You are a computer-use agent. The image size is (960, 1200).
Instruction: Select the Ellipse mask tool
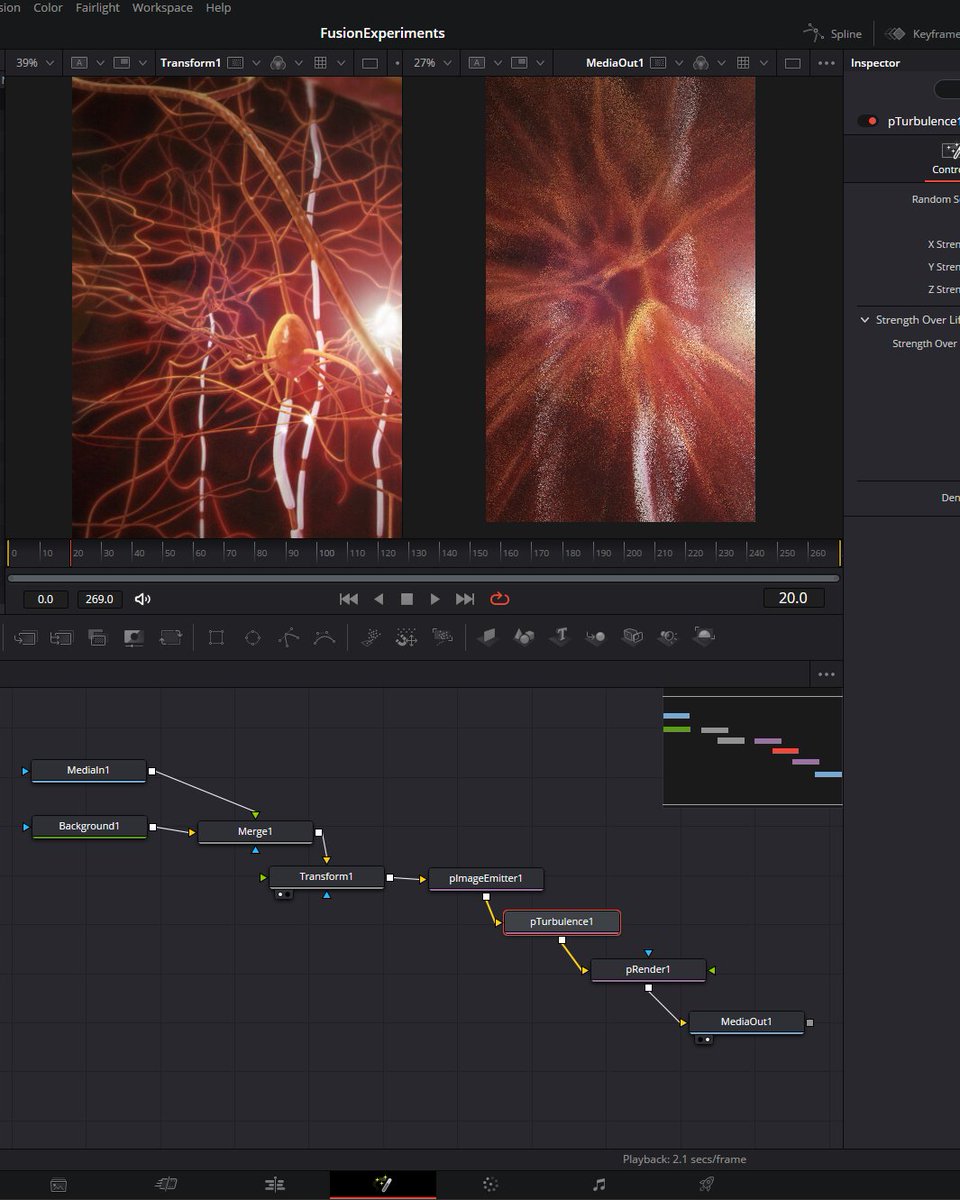(252, 637)
